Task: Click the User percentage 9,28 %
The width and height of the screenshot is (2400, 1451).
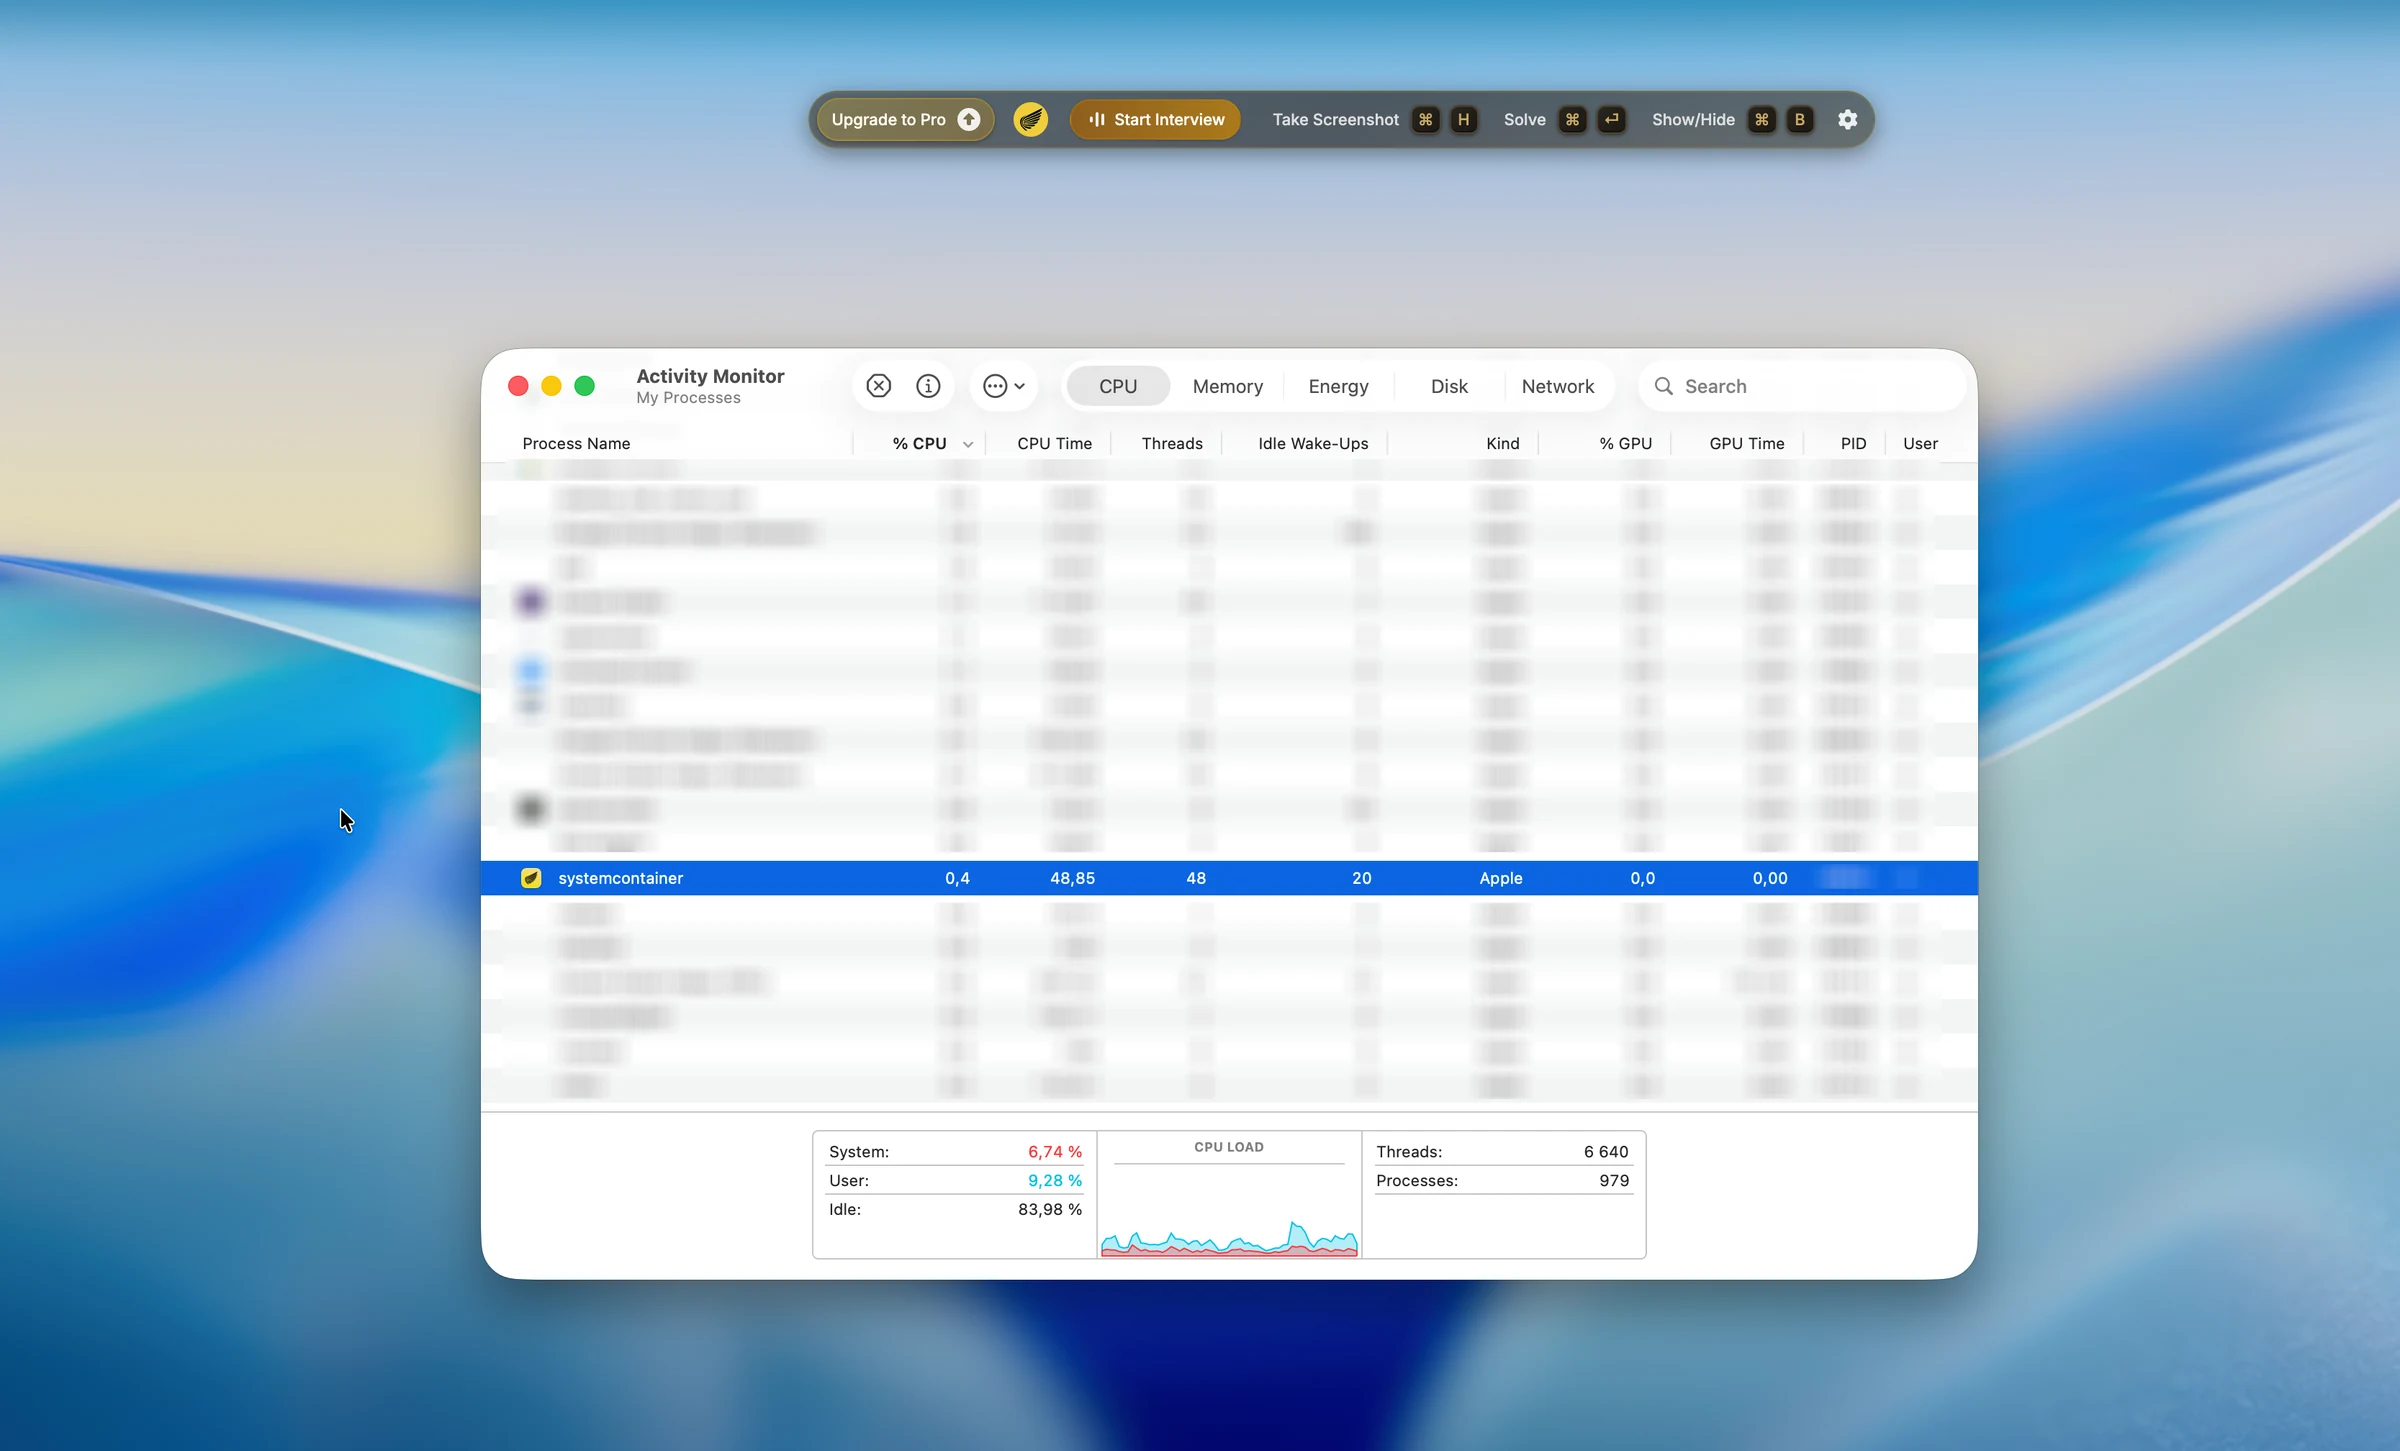Action: click(1055, 1181)
